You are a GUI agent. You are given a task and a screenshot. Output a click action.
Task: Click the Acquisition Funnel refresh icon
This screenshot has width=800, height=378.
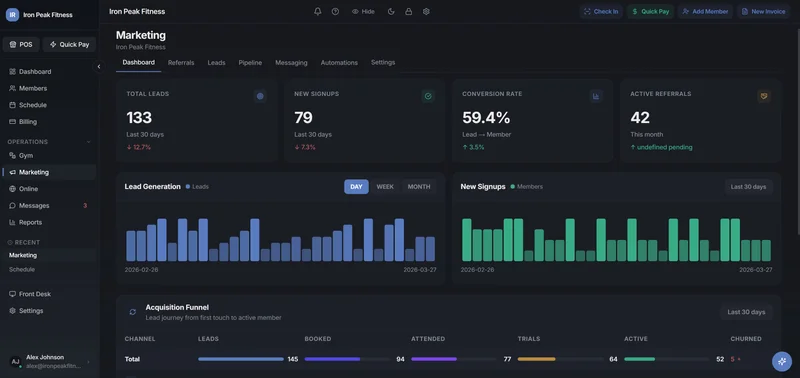(133, 312)
